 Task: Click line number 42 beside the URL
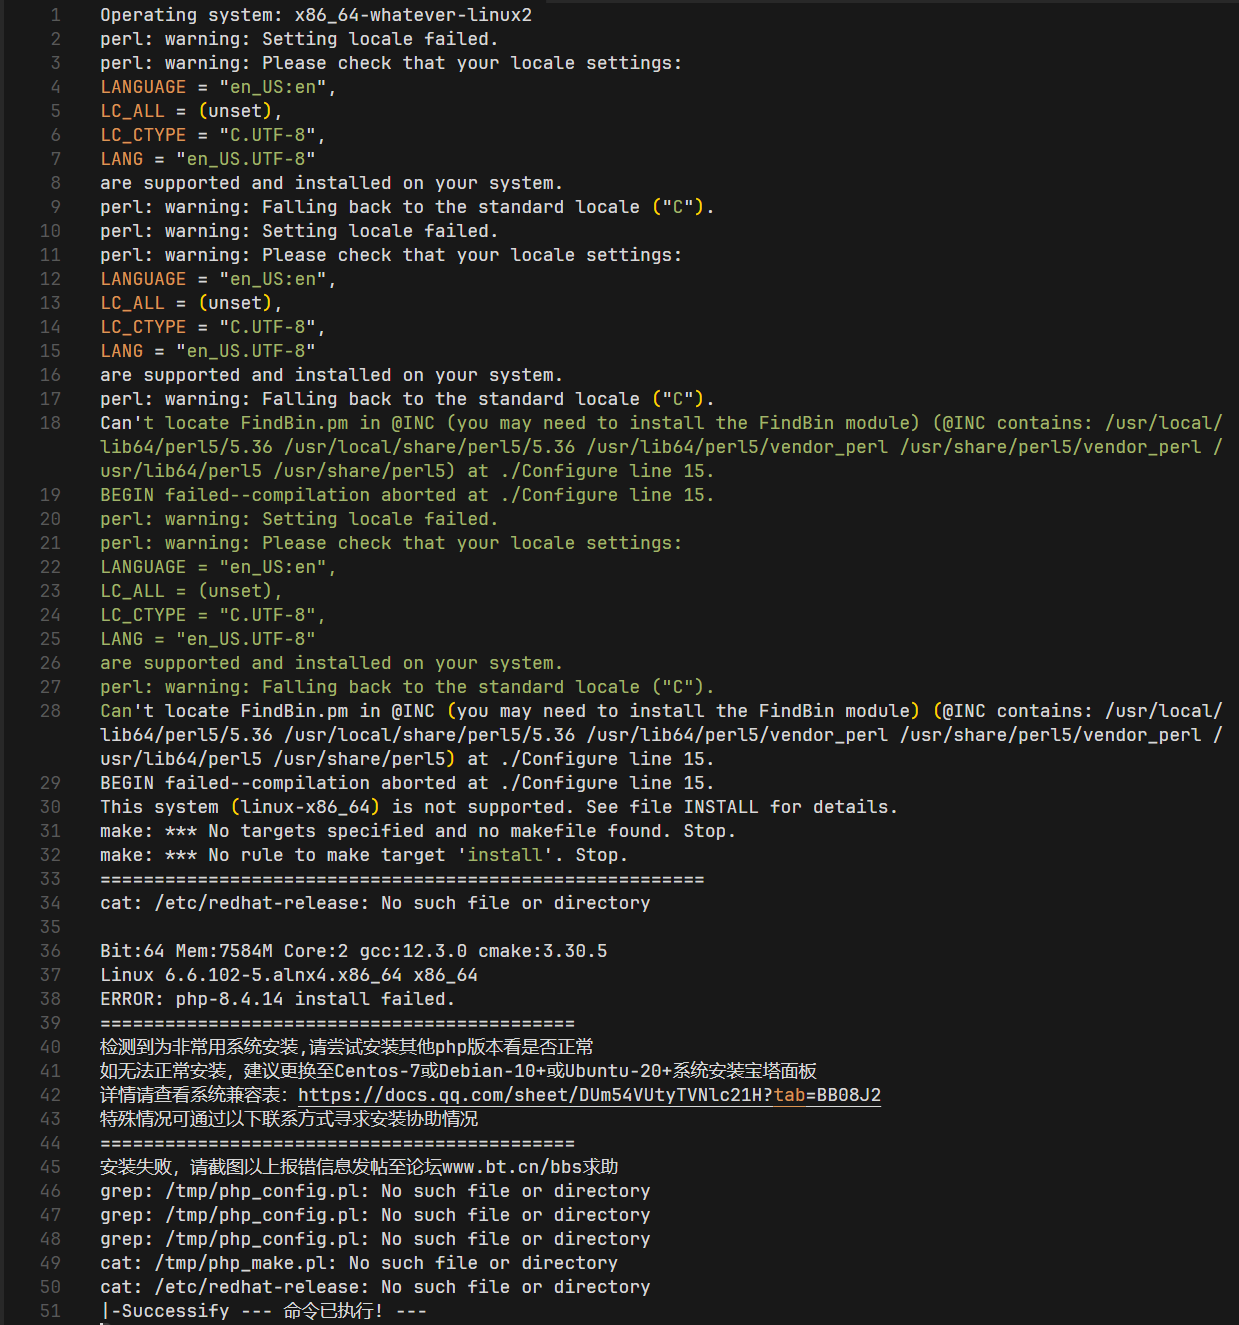coord(50,1095)
